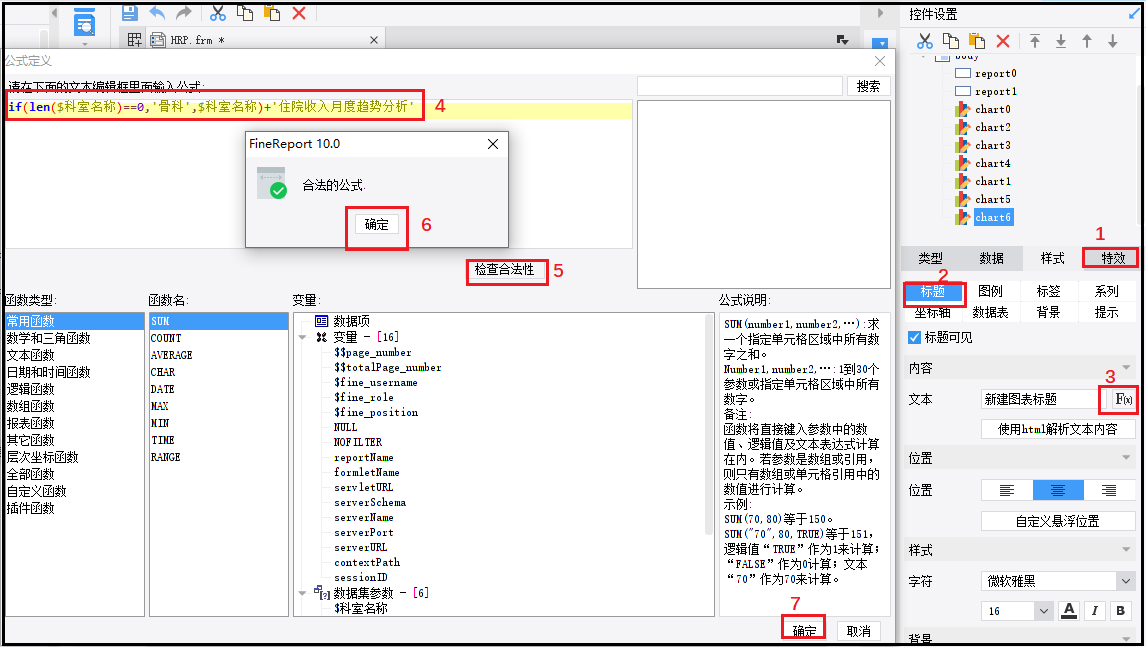Click scissors cut icon in main toolbar
Viewport: 1146px width, 647px height.
pos(218,12)
